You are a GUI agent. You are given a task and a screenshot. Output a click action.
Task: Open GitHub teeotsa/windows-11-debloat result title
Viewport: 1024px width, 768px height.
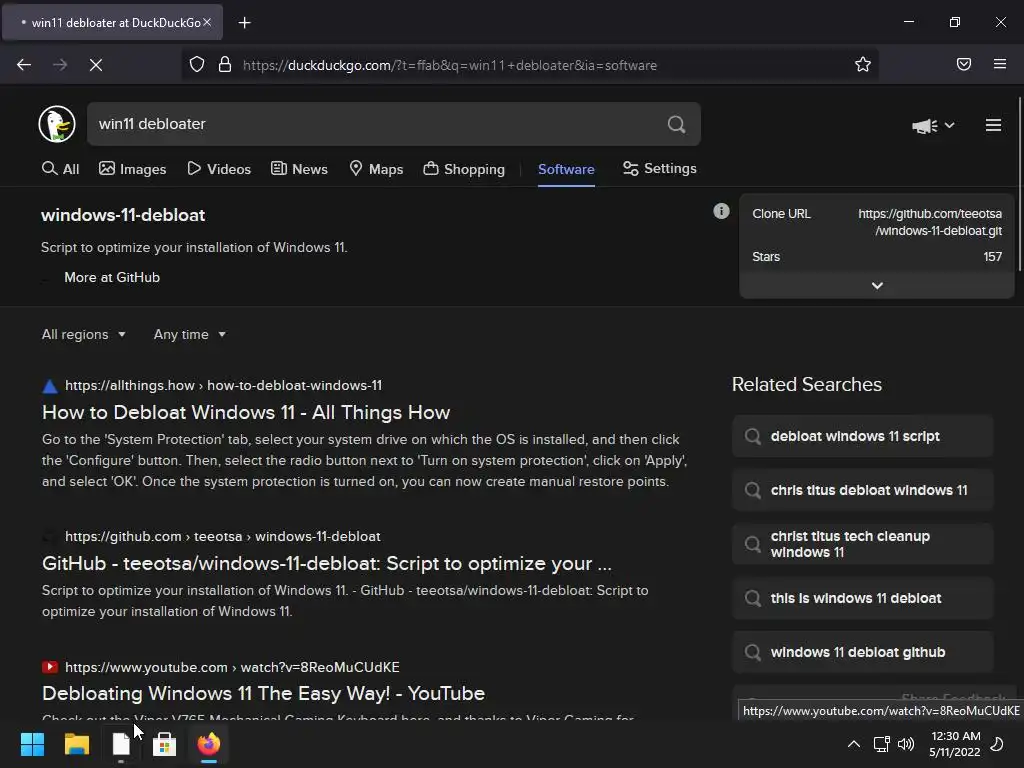click(x=327, y=563)
